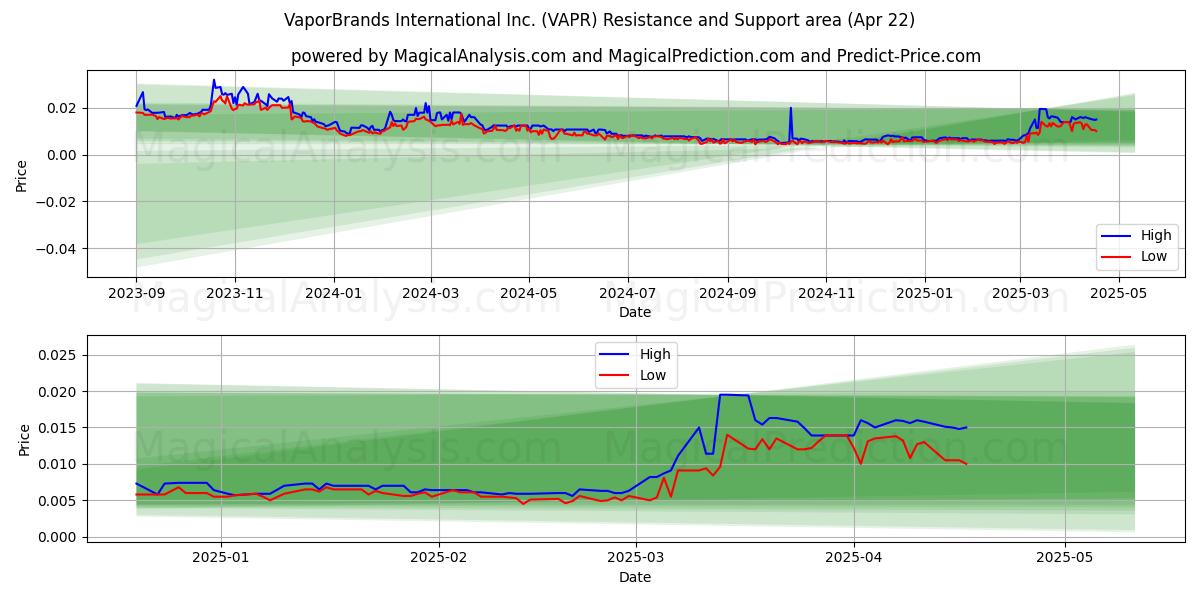Click the '0.000' price tick on bottom chart
1200x600 pixels.
pyautogui.click(x=59, y=537)
